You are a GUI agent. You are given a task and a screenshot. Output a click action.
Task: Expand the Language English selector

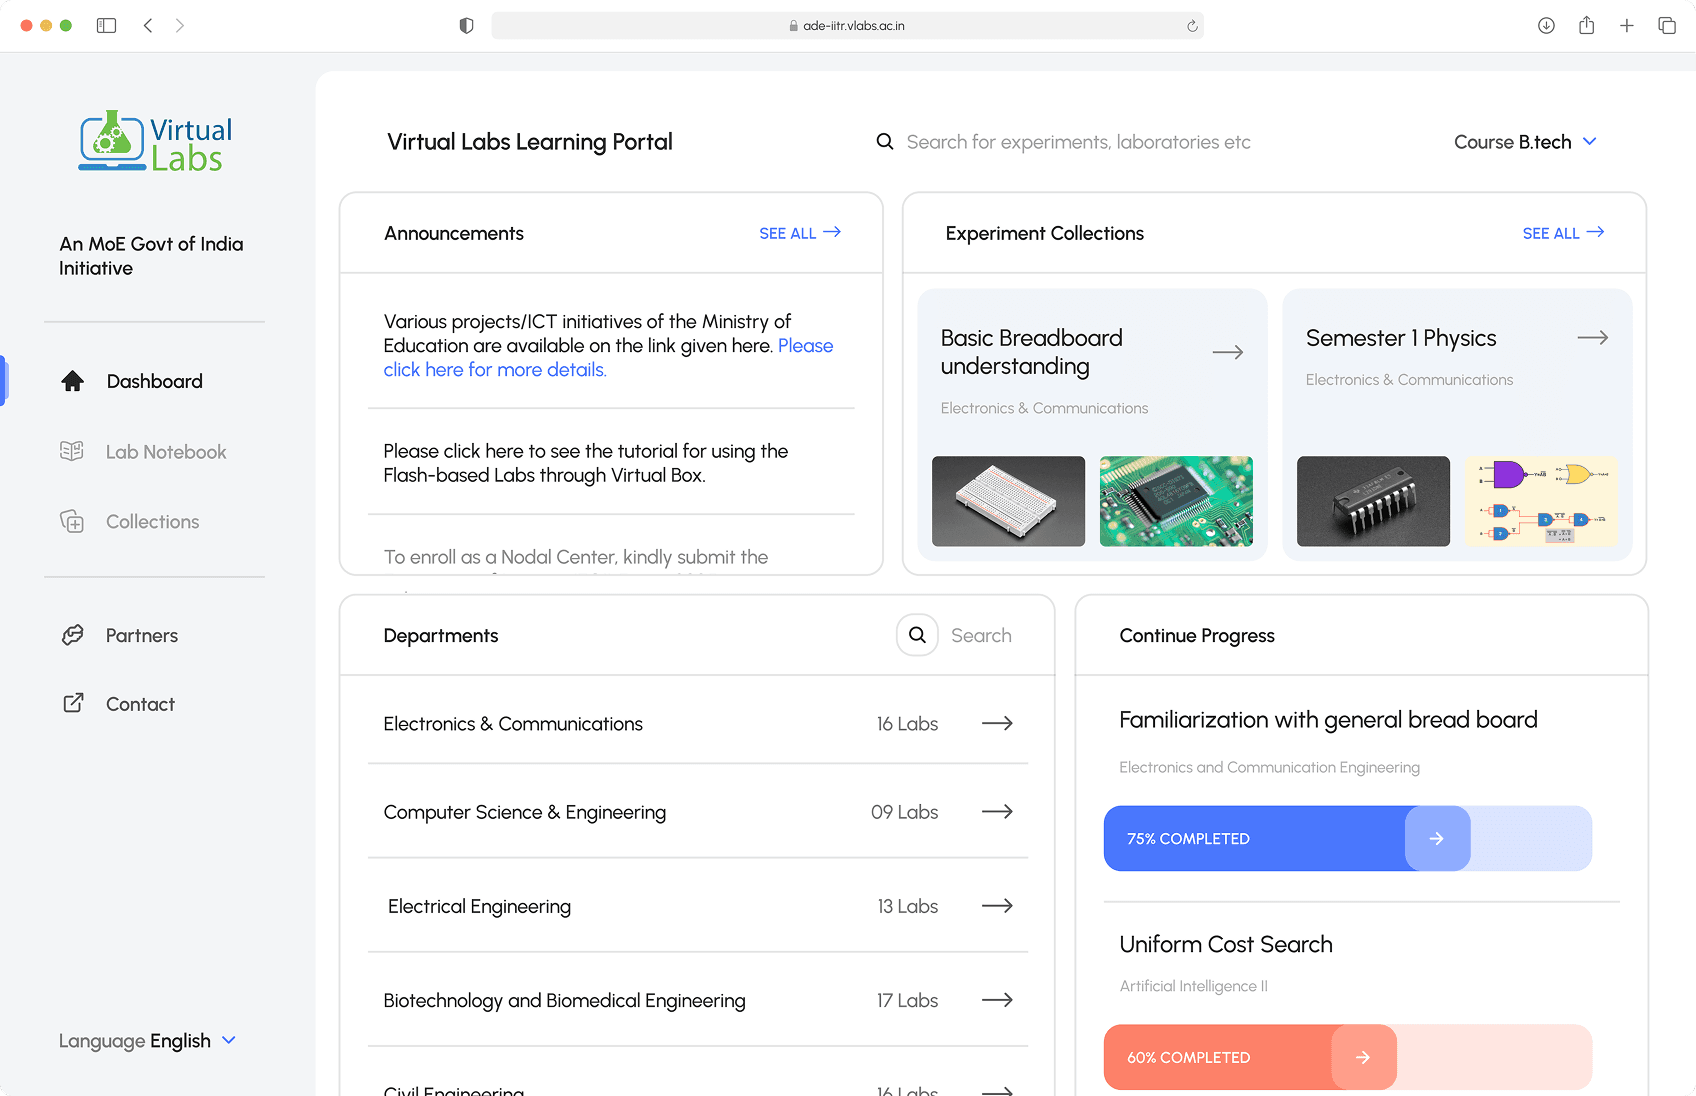(x=148, y=1040)
